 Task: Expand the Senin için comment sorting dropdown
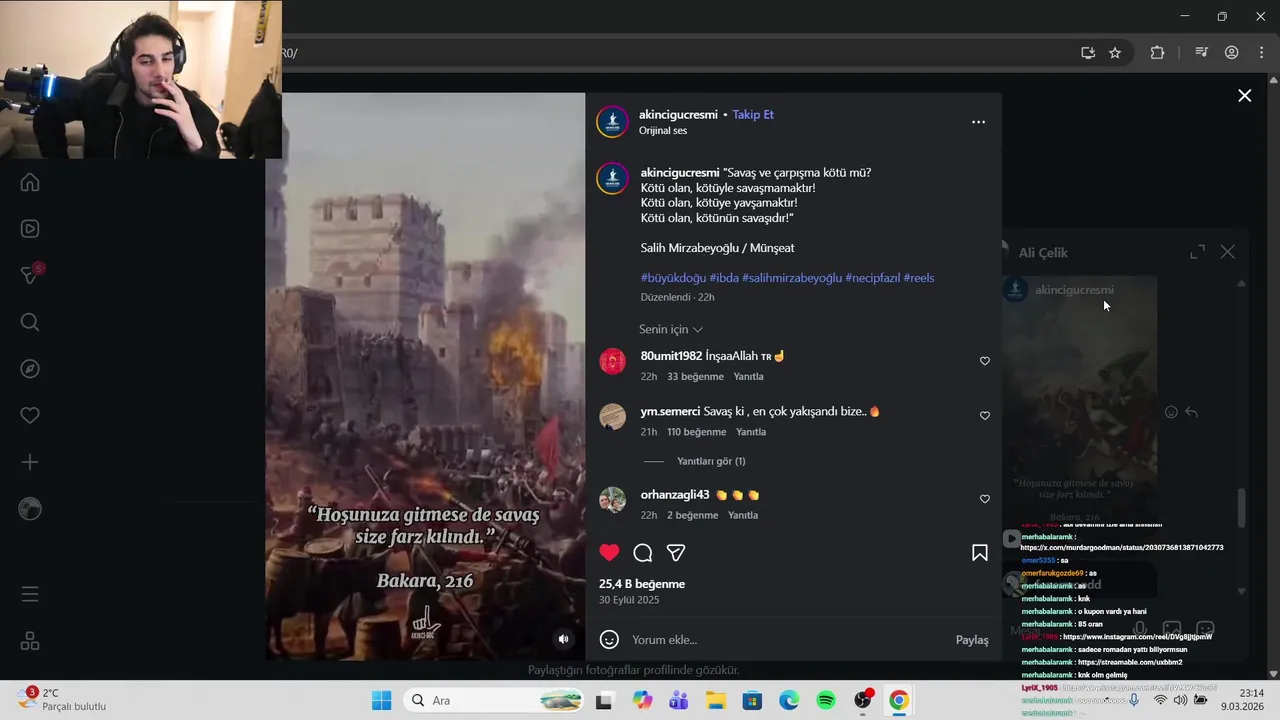(x=671, y=329)
